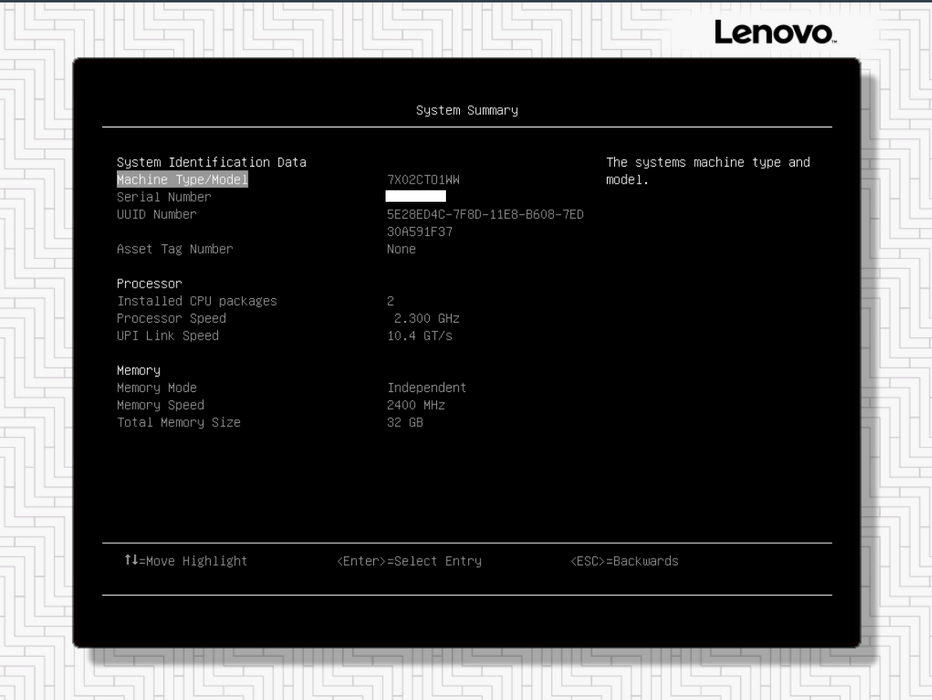The height and width of the screenshot is (700, 932).
Task: Click the <Enter>=Select Entry hint
Action: pos(409,561)
